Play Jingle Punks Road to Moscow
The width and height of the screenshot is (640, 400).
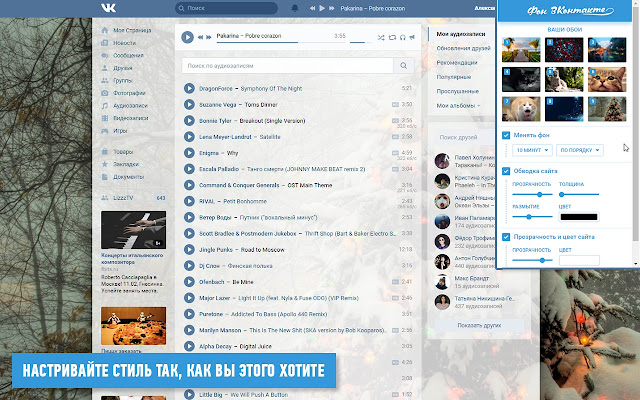click(189, 249)
